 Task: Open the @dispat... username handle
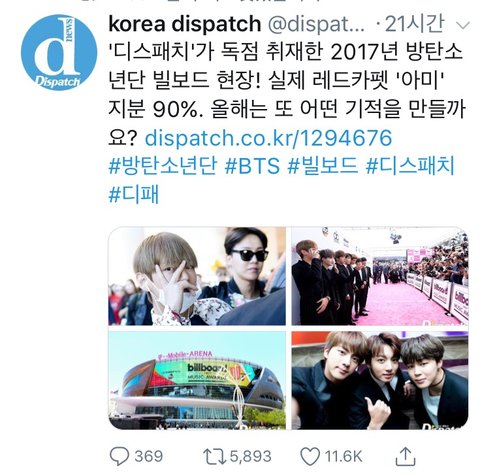point(316,25)
